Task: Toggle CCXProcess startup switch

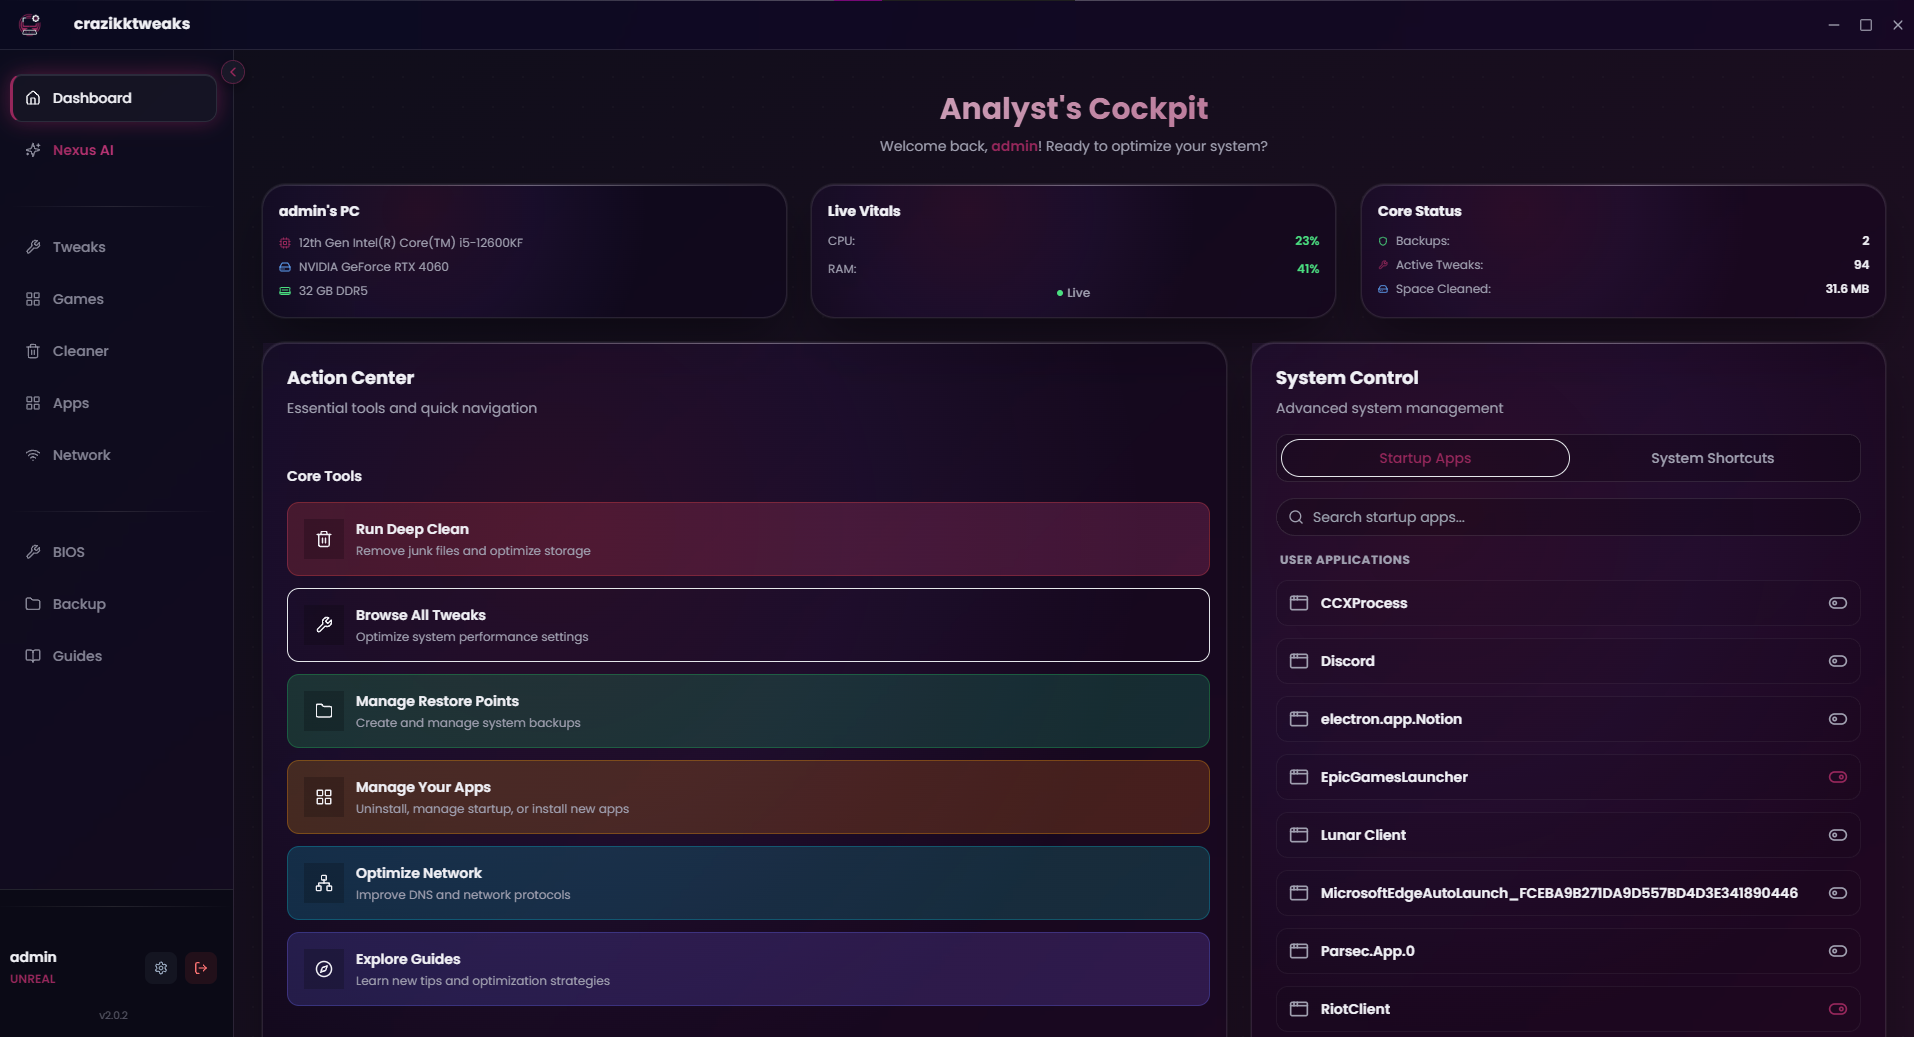Action: 1837,603
